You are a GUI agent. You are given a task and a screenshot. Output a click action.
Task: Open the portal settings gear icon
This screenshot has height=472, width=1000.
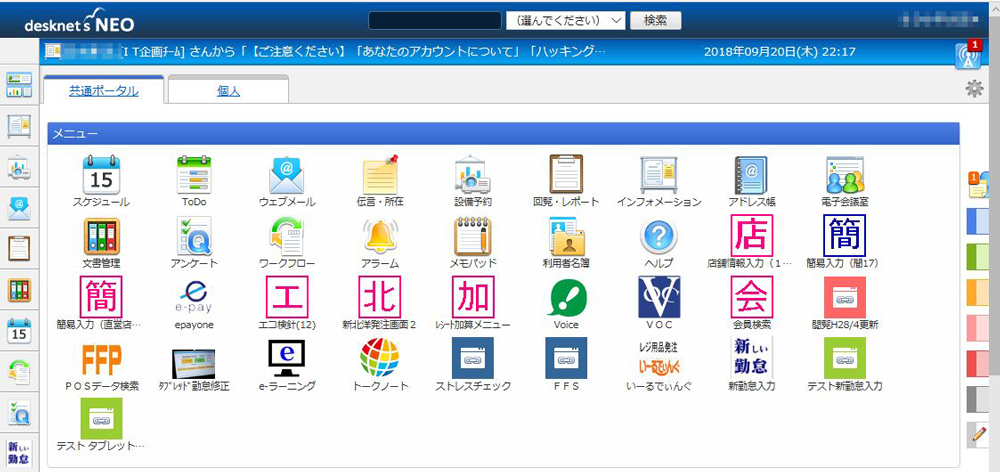974,89
